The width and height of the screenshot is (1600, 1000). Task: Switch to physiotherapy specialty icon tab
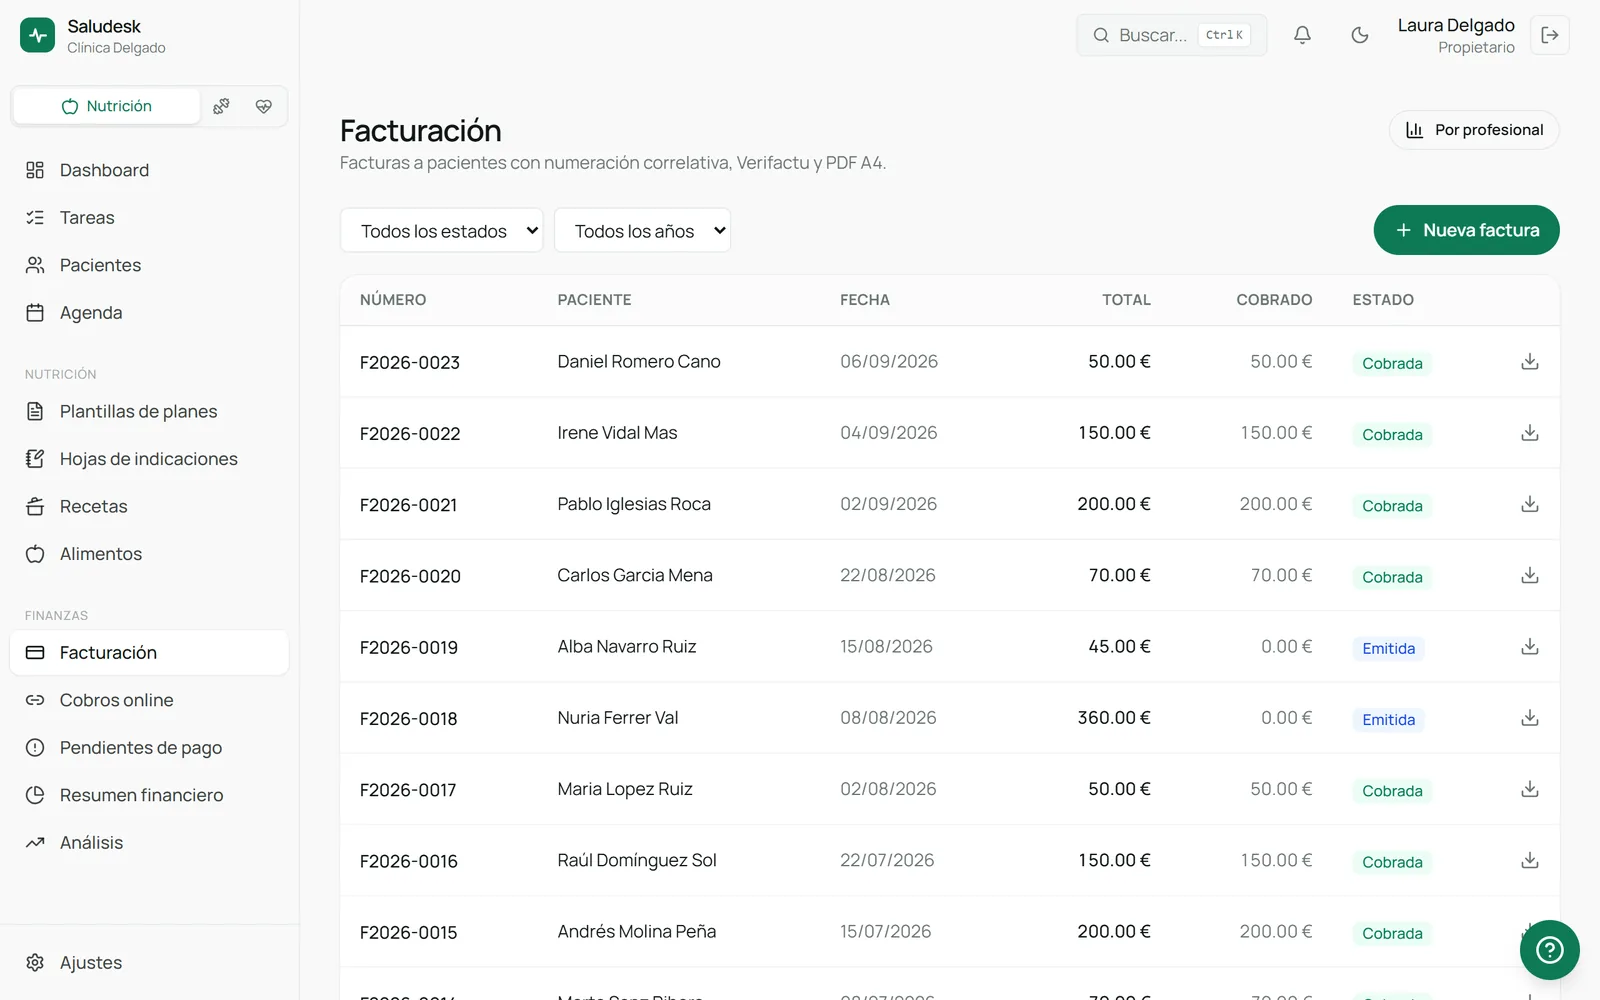(222, 106)
